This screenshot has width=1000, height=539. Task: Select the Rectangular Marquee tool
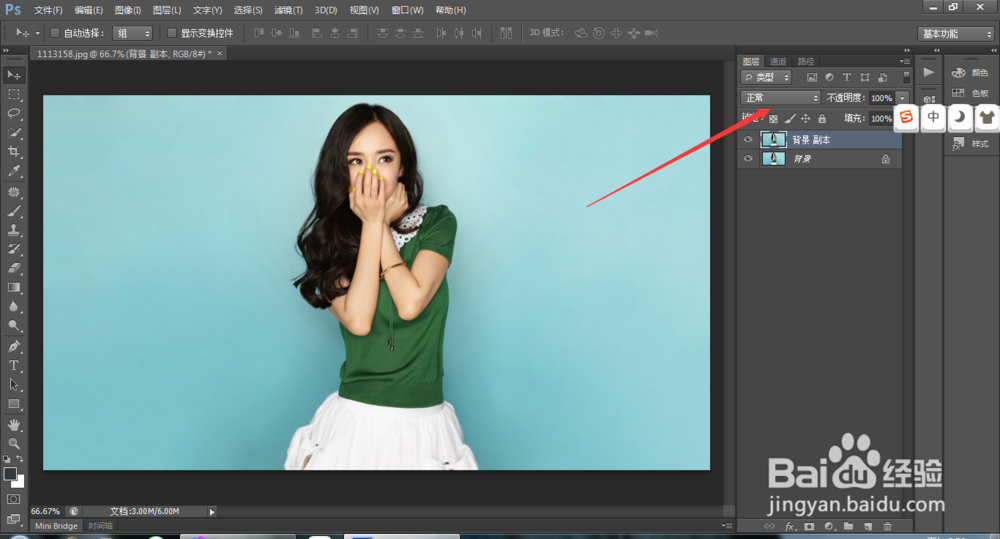(13, 94)
